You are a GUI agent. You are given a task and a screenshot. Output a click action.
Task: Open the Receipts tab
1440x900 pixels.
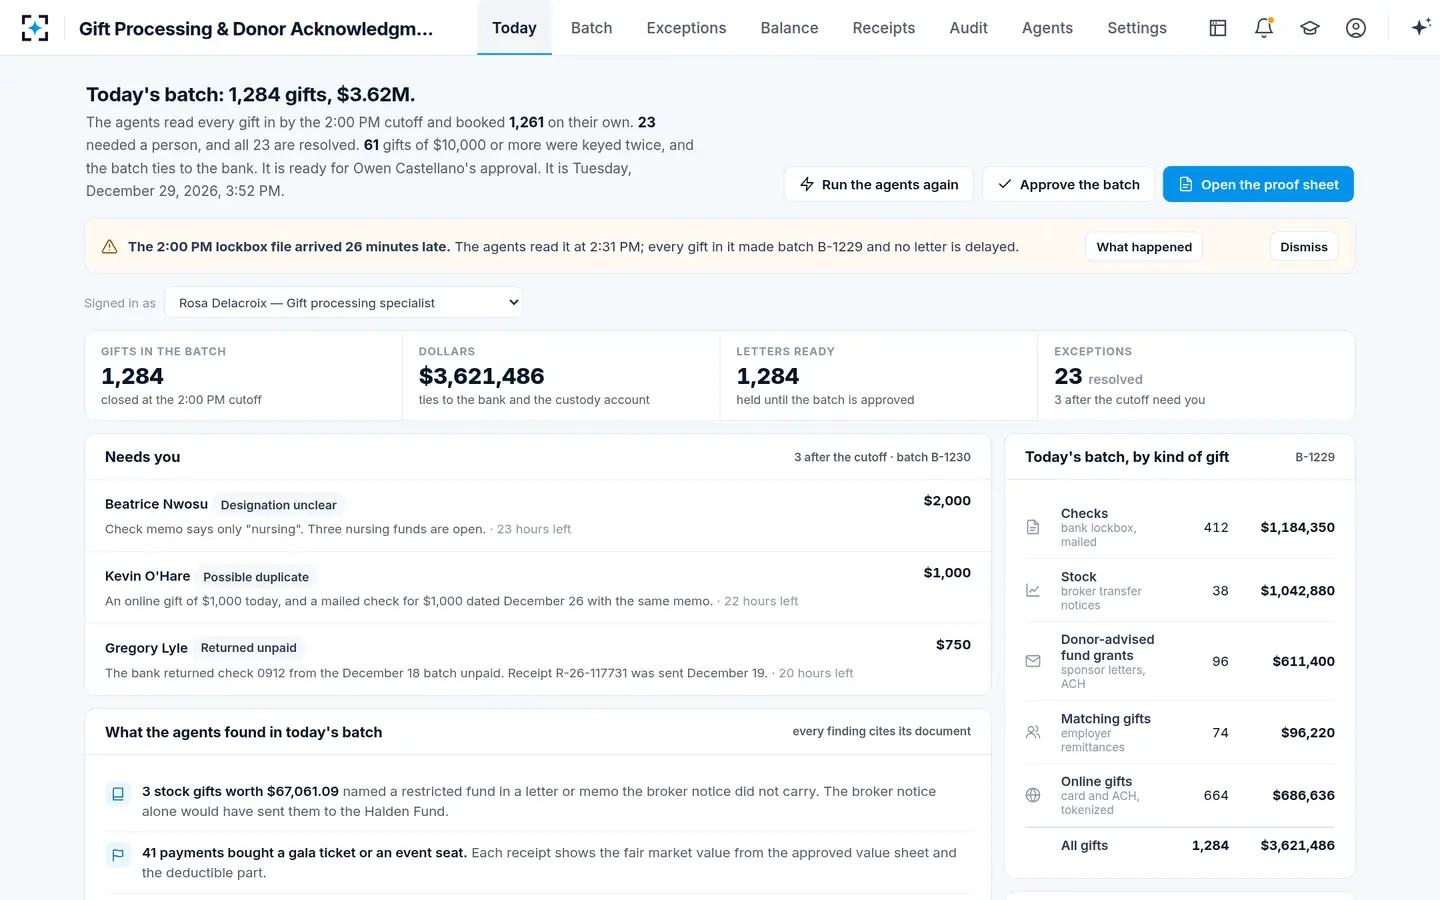tap(884, 28)
